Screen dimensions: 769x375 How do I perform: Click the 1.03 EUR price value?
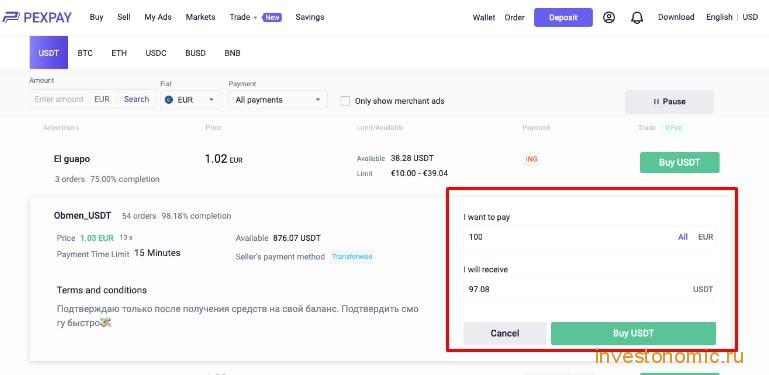(x=97, y=238)
